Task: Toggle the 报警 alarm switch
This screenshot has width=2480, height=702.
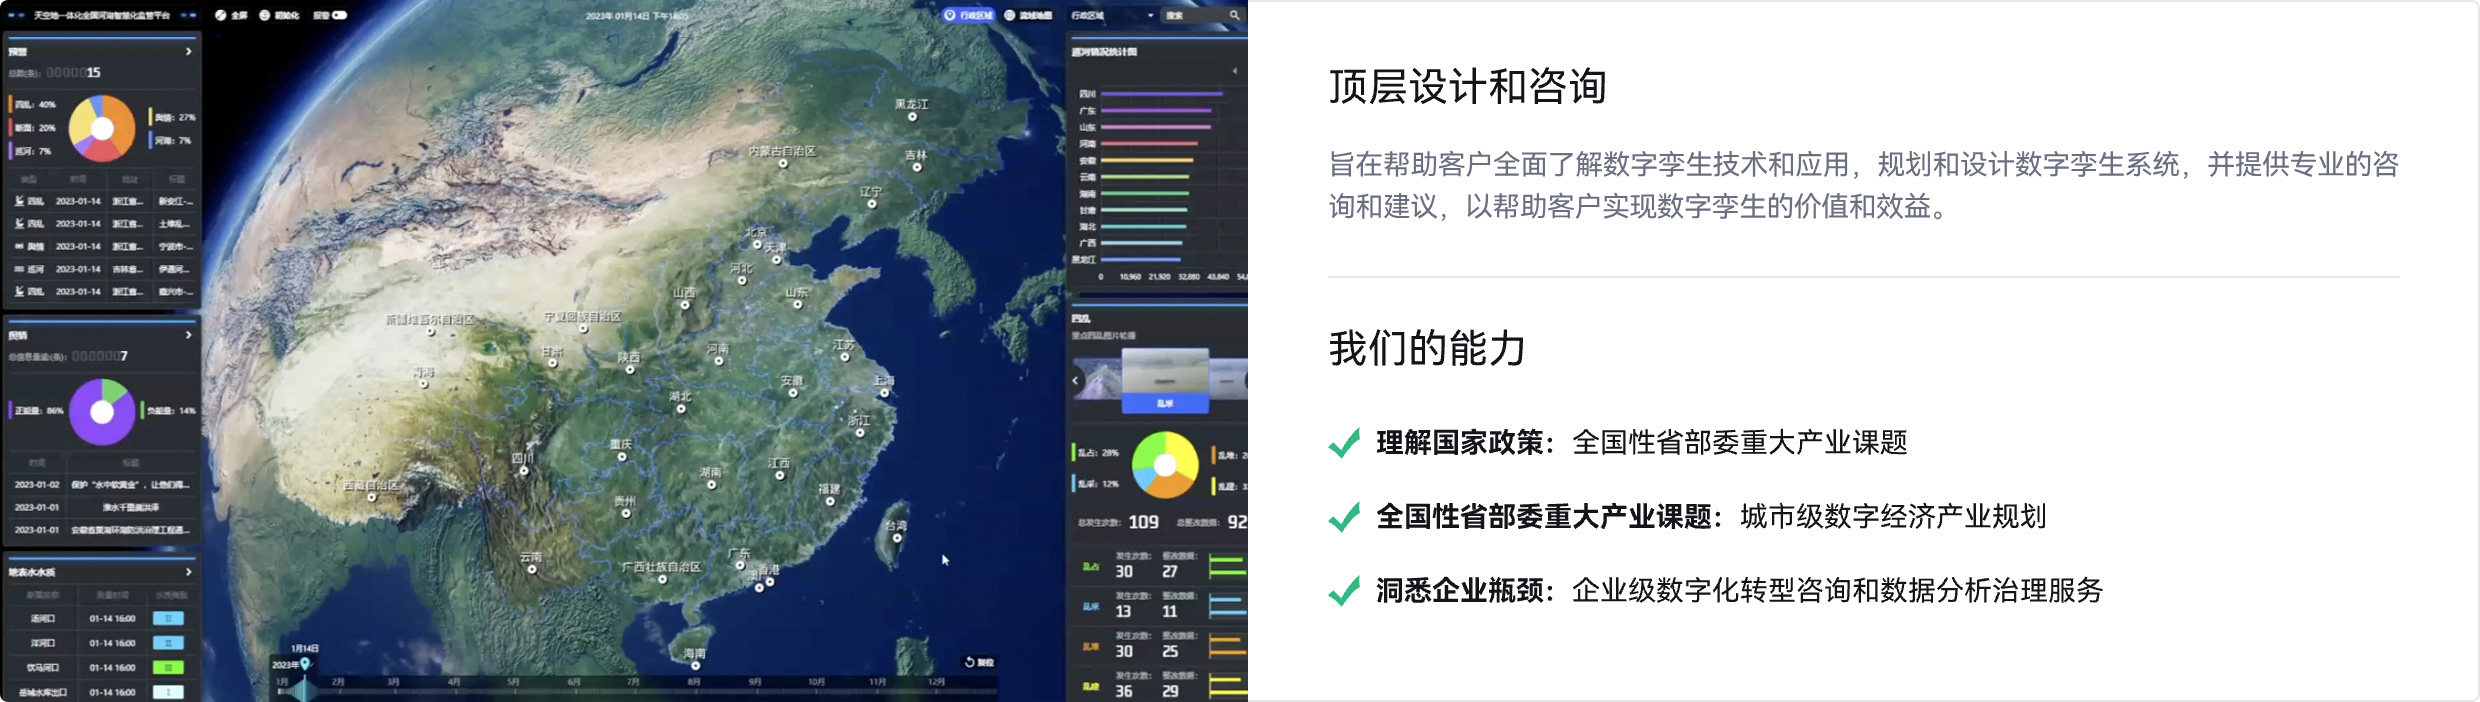Action: point(340,15)
